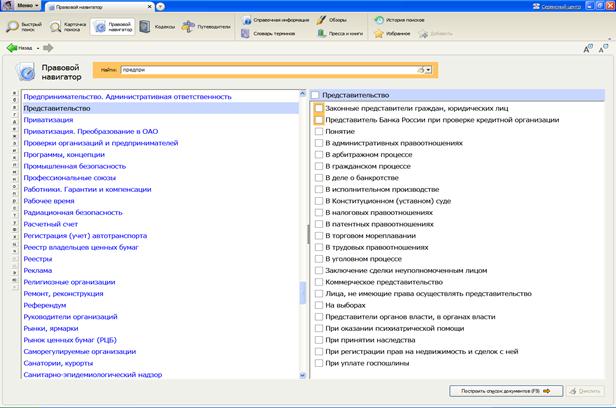
Task: Open Пресса и книги
Action: pyautogui.click(x=340, y=34)
